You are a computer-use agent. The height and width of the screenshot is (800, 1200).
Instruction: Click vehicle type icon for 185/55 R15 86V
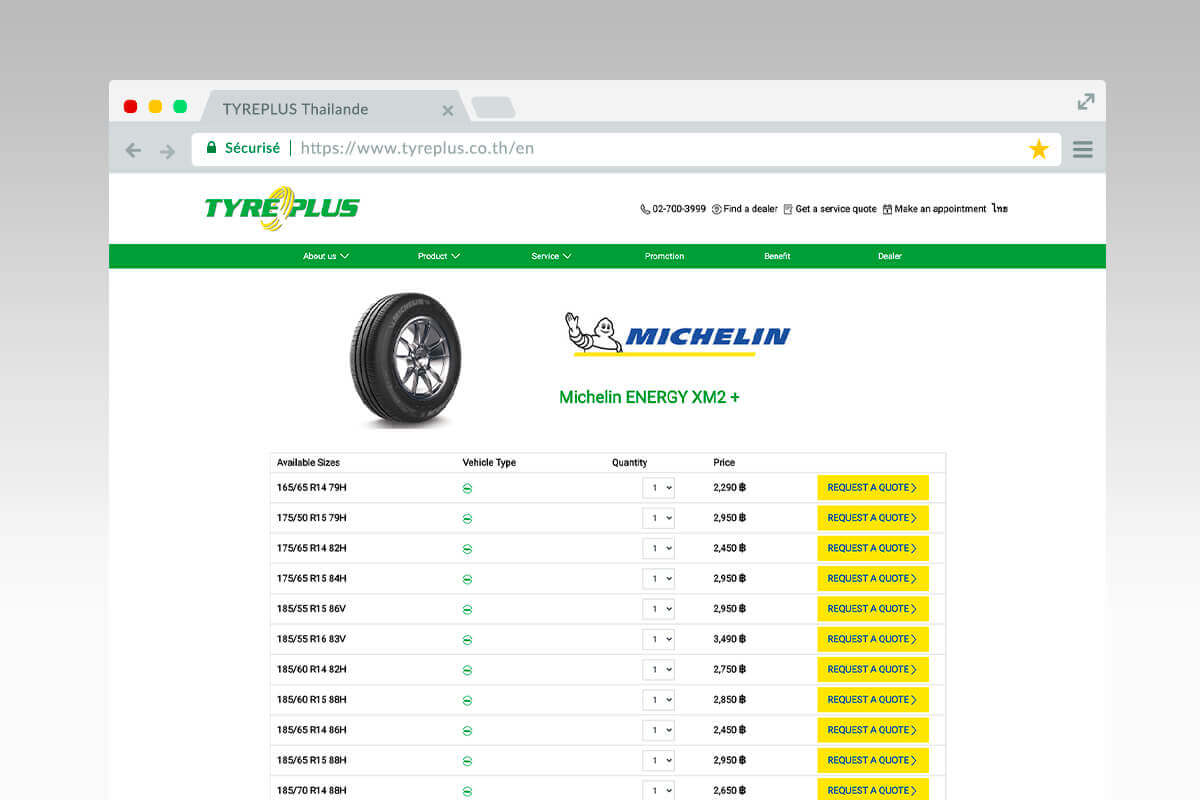click(x=467, y=610)
